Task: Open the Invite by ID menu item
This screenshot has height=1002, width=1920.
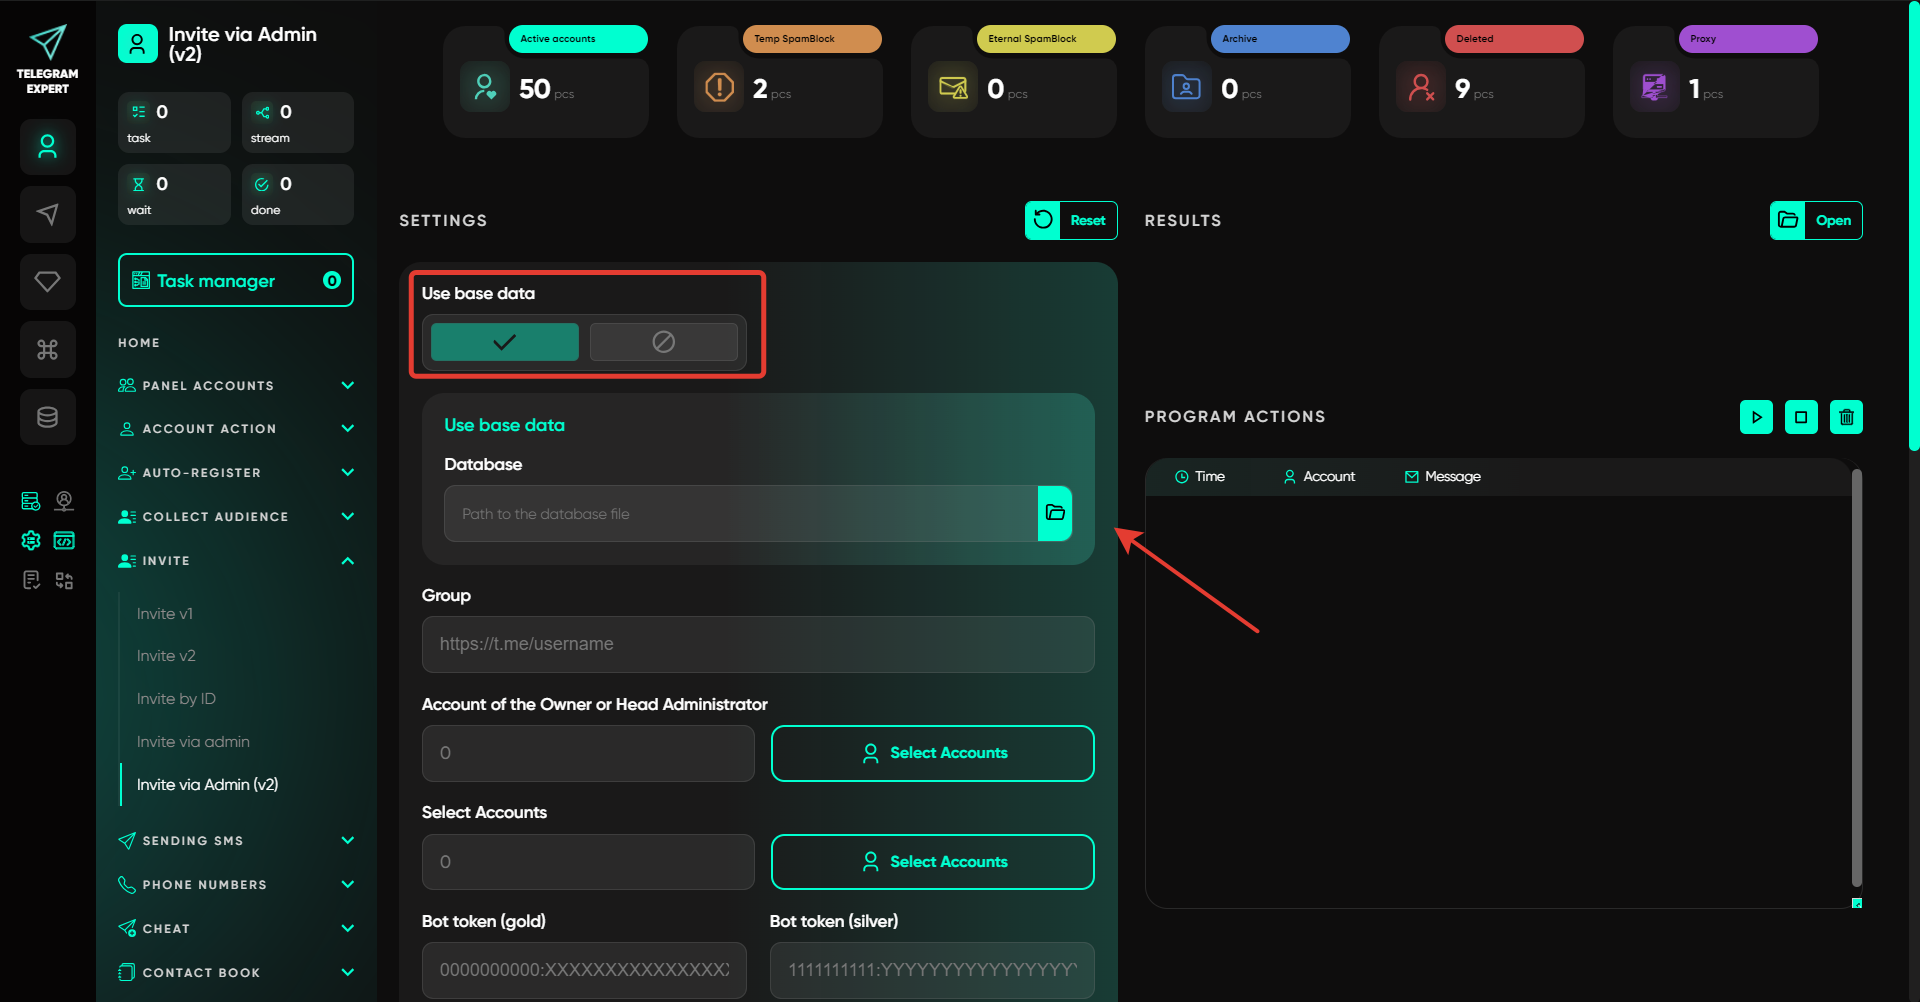Action: pos(176,699)
